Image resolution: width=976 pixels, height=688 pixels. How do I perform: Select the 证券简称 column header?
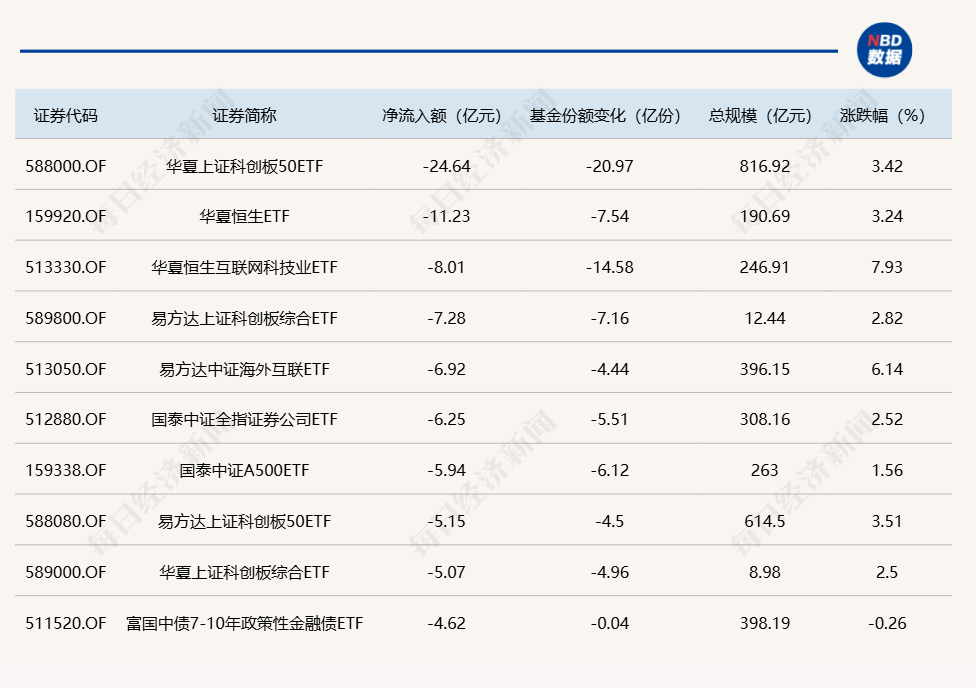click(x=244, y=115)
